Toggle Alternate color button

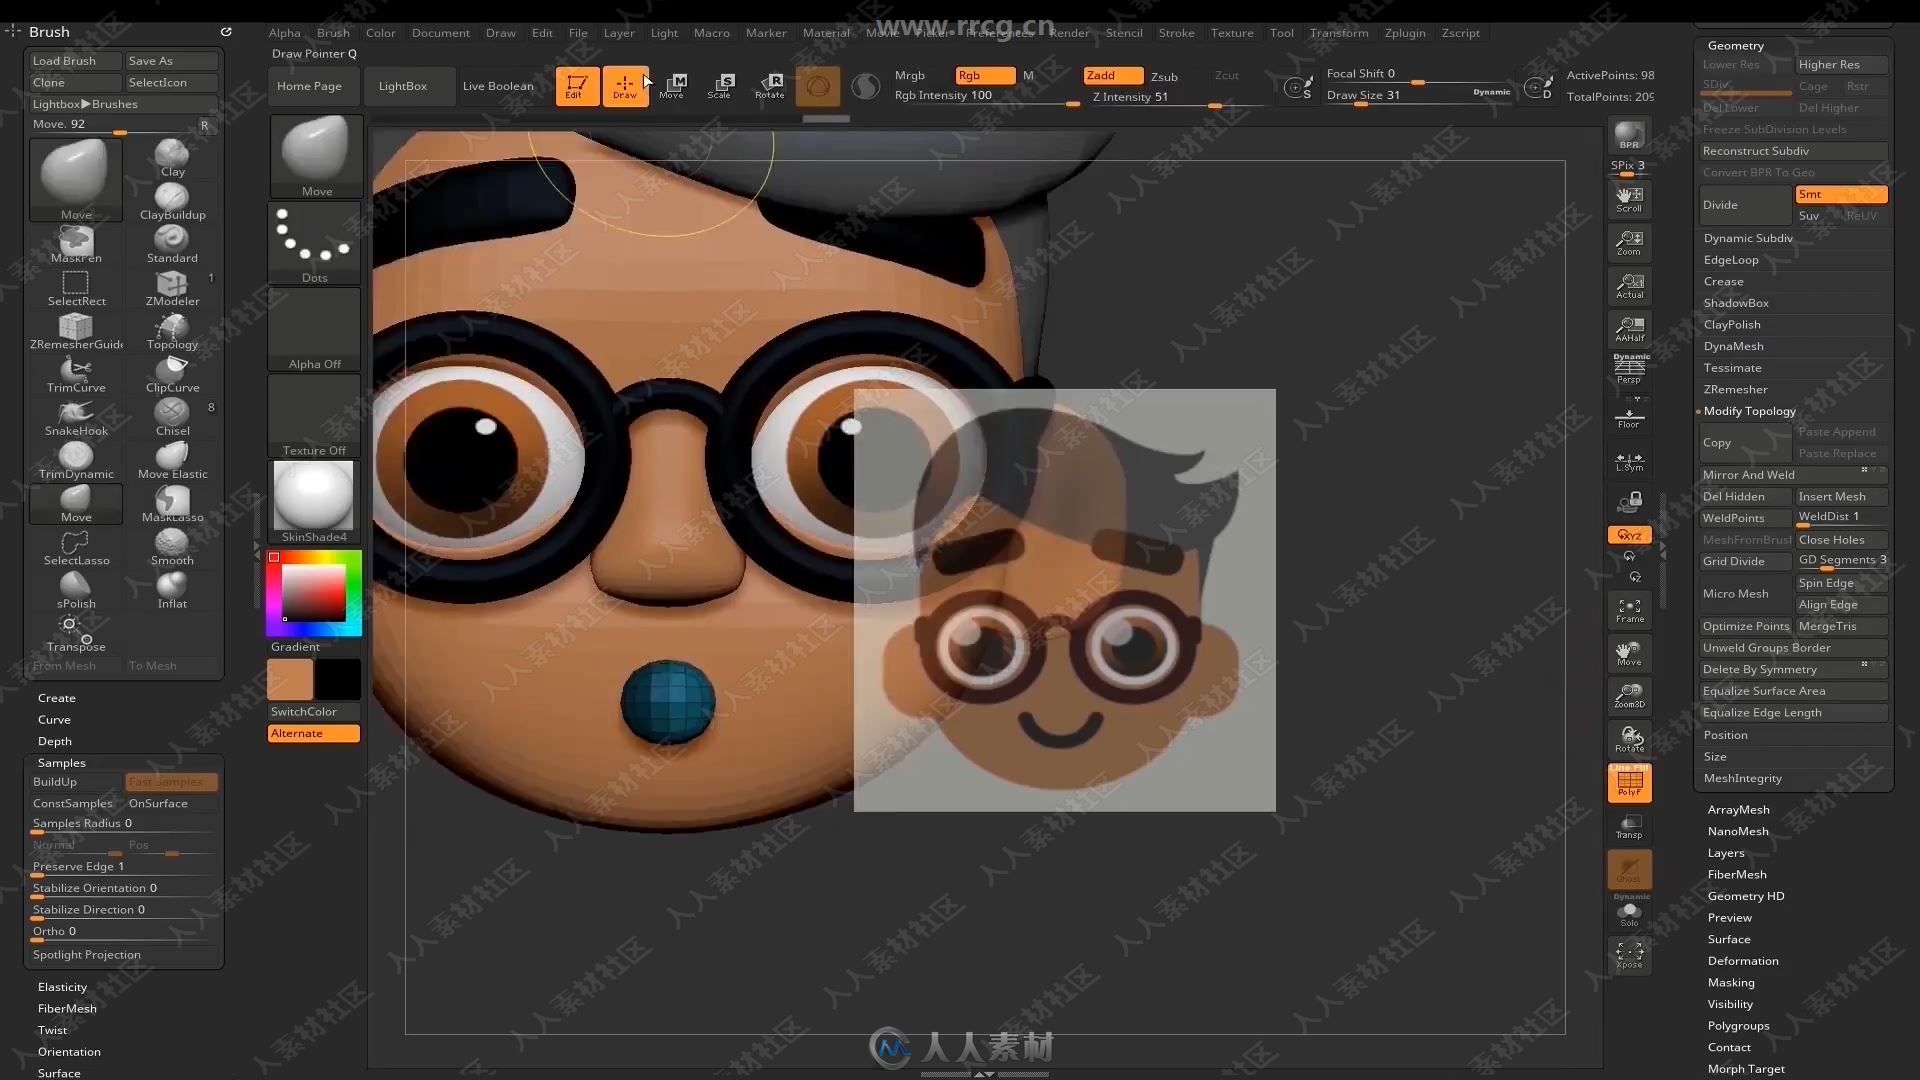[x=313, y=733]
